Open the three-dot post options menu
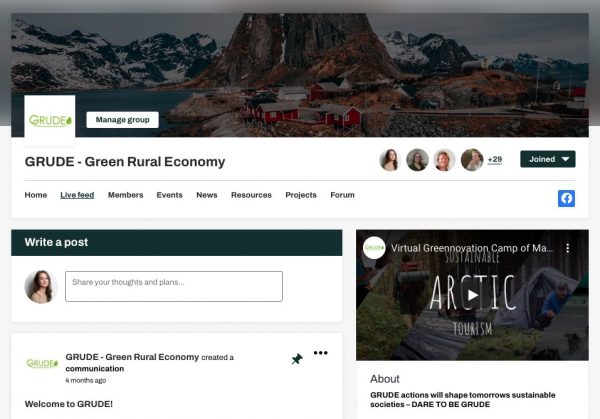Image resolution: width=600 pixels, height=419 pixels. [321, 352]
